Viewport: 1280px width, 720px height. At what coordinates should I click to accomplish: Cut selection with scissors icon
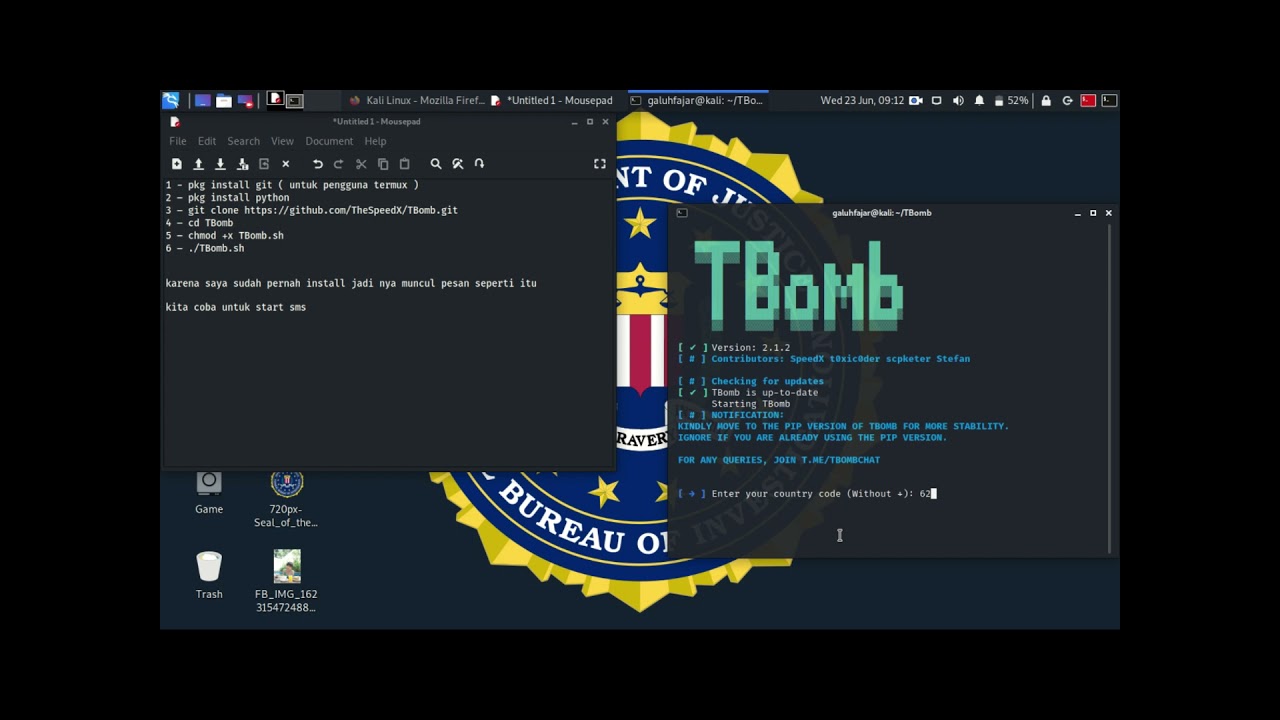pos(361,164)
